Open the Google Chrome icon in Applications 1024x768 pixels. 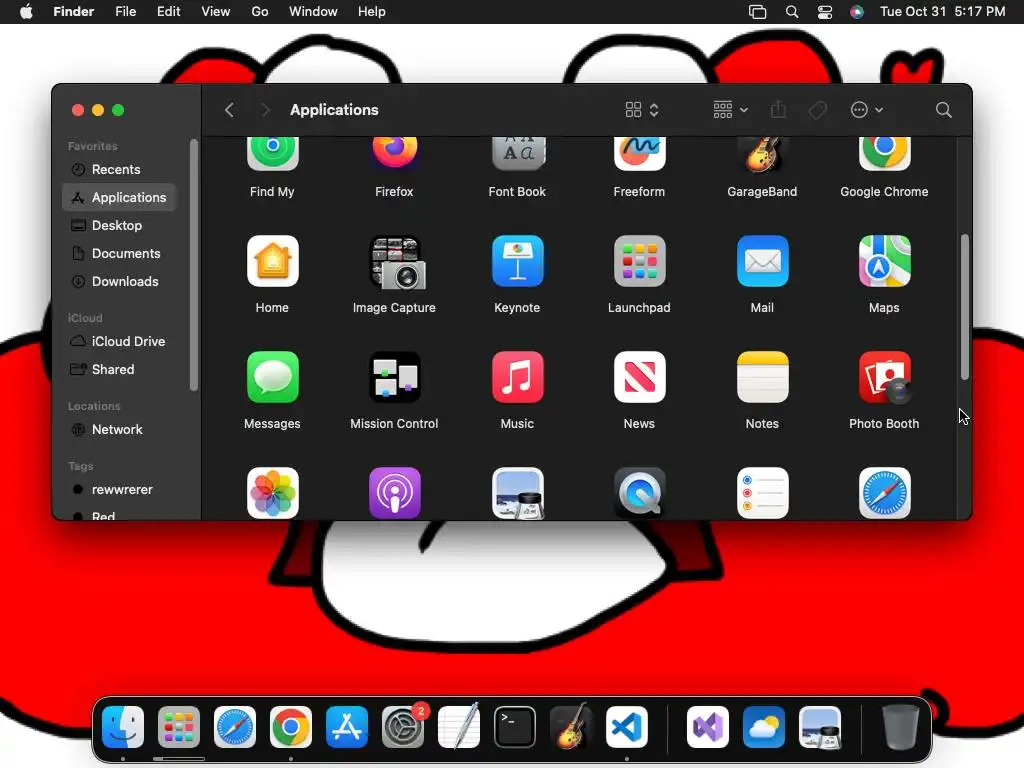pos(884,154)
